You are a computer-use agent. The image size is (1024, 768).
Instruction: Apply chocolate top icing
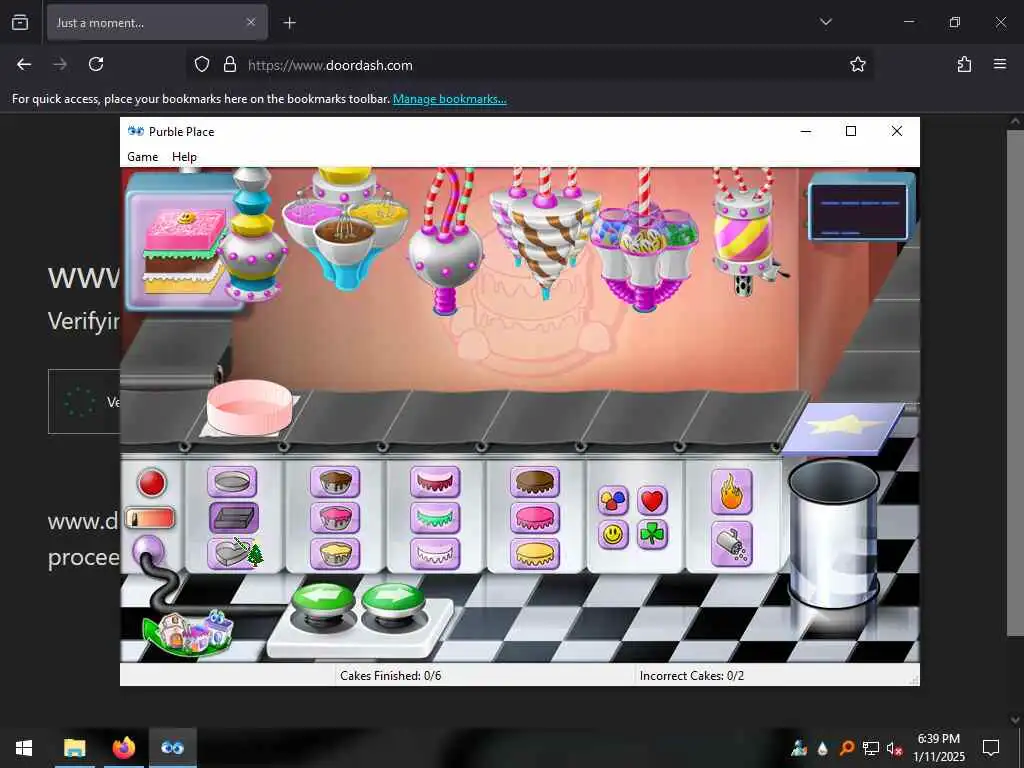click(535, 483)
